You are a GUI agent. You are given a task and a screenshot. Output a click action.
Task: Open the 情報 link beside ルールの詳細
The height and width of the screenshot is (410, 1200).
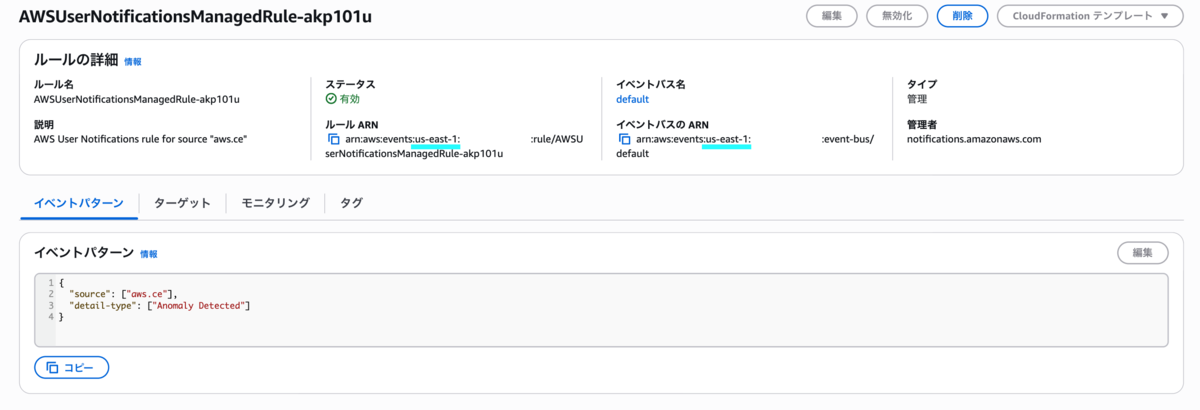[133, 61]
